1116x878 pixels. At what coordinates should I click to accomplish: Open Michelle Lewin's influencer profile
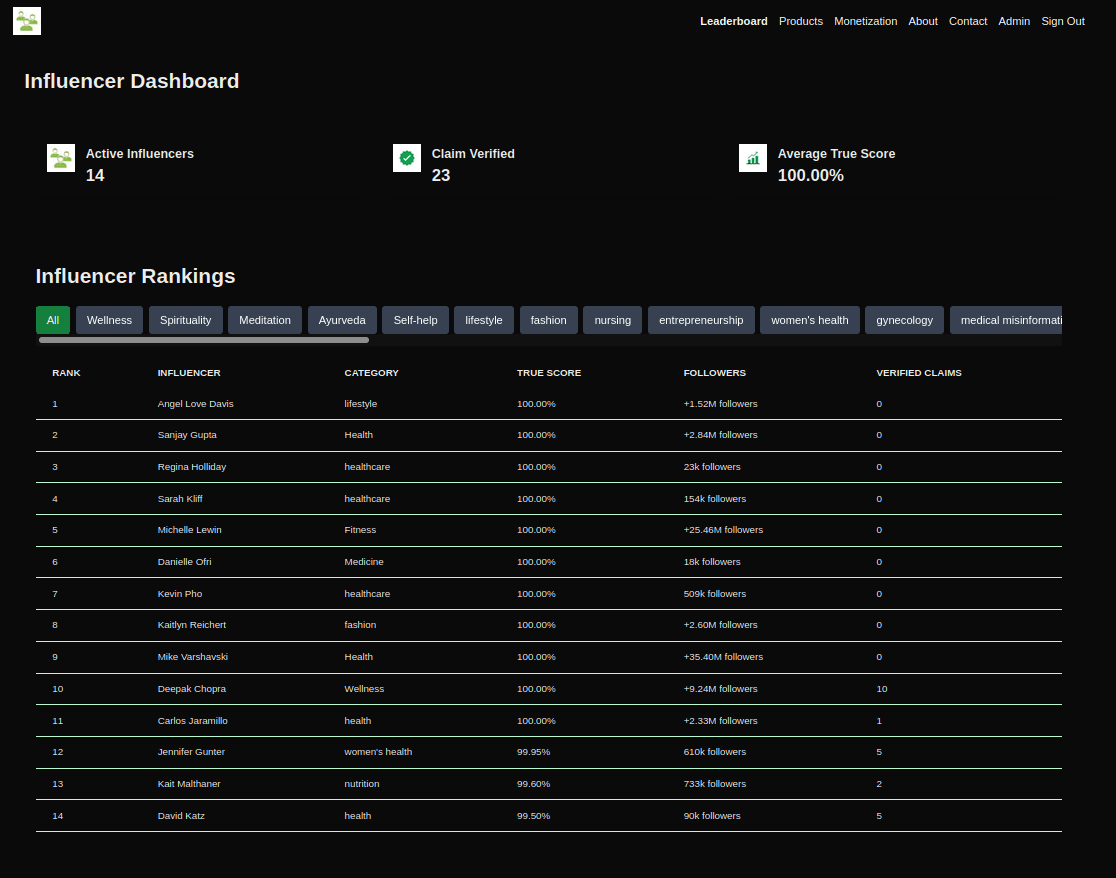[189, 530]
